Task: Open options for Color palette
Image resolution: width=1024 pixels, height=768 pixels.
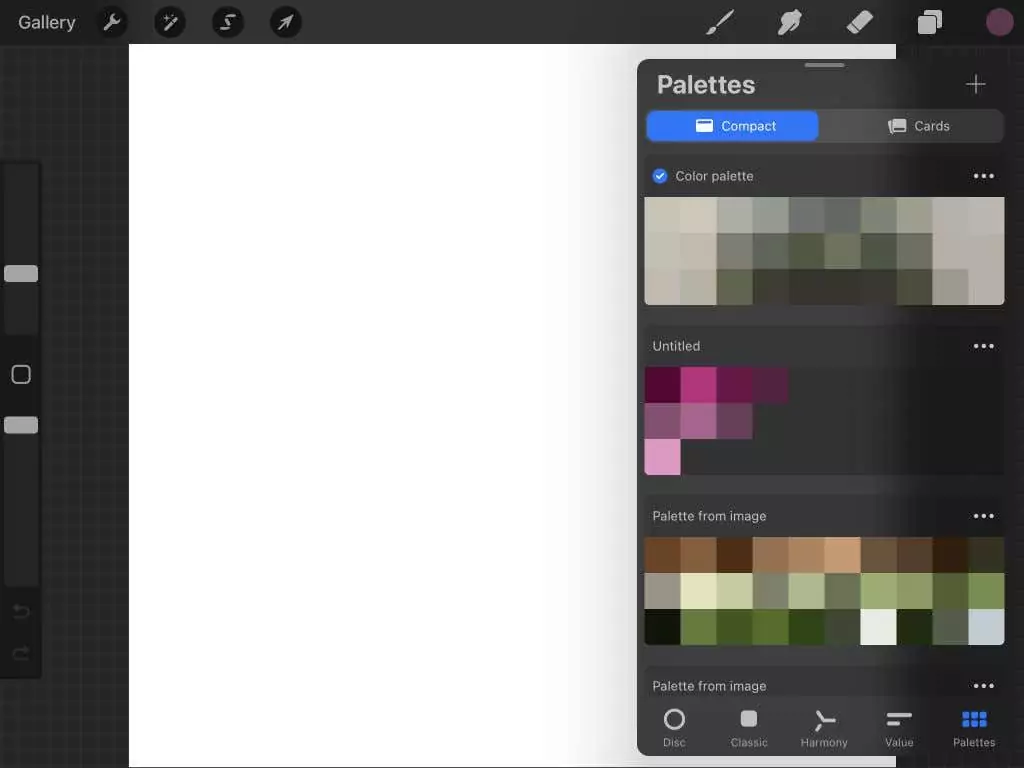Action: click(x=984, y=176)
